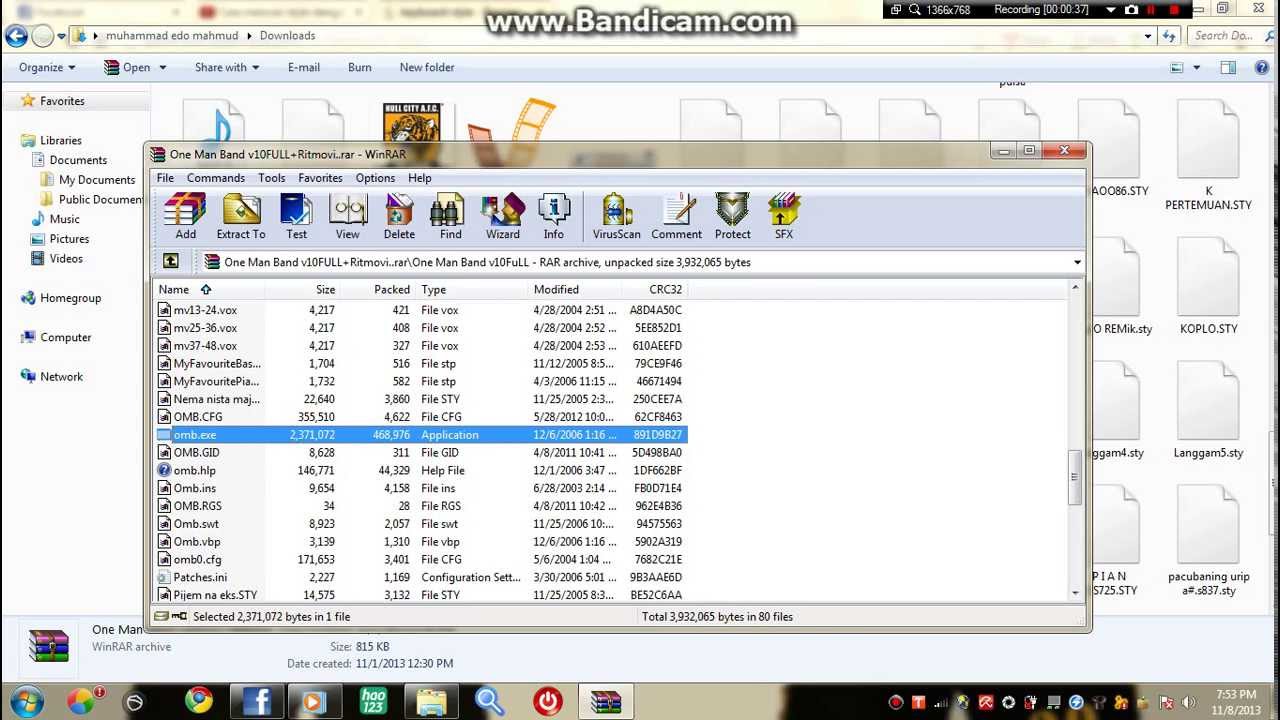The image size is (1280, 720).
Task: Select the Langgam5.sty file in Downloads
Action: click(1208, 411)
